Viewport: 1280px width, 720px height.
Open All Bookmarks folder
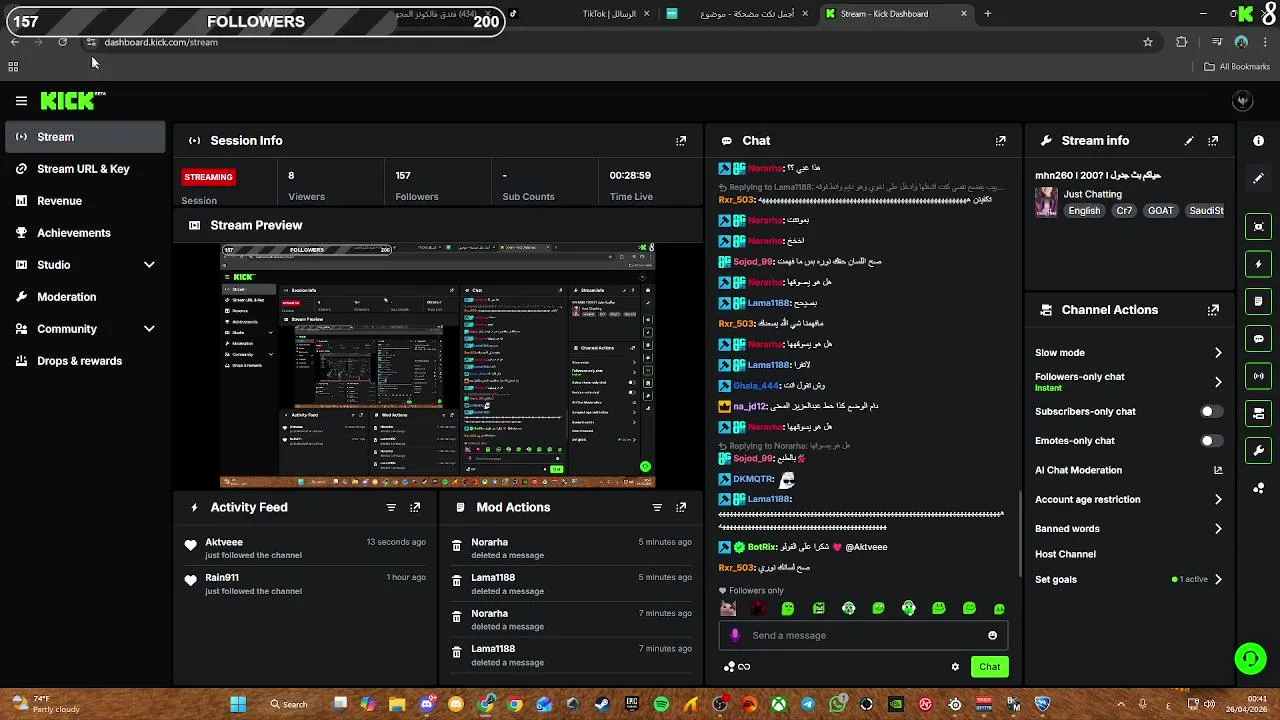click(1237, 67)
